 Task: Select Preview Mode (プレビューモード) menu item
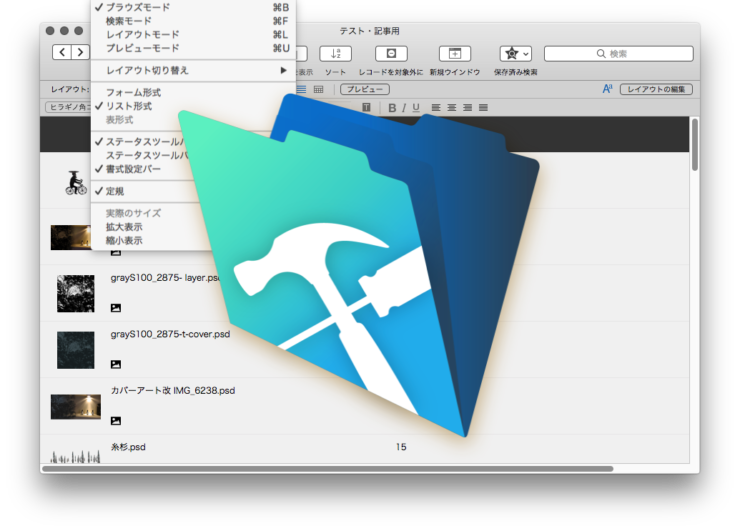pyautogui.click(x=193, y=48)
